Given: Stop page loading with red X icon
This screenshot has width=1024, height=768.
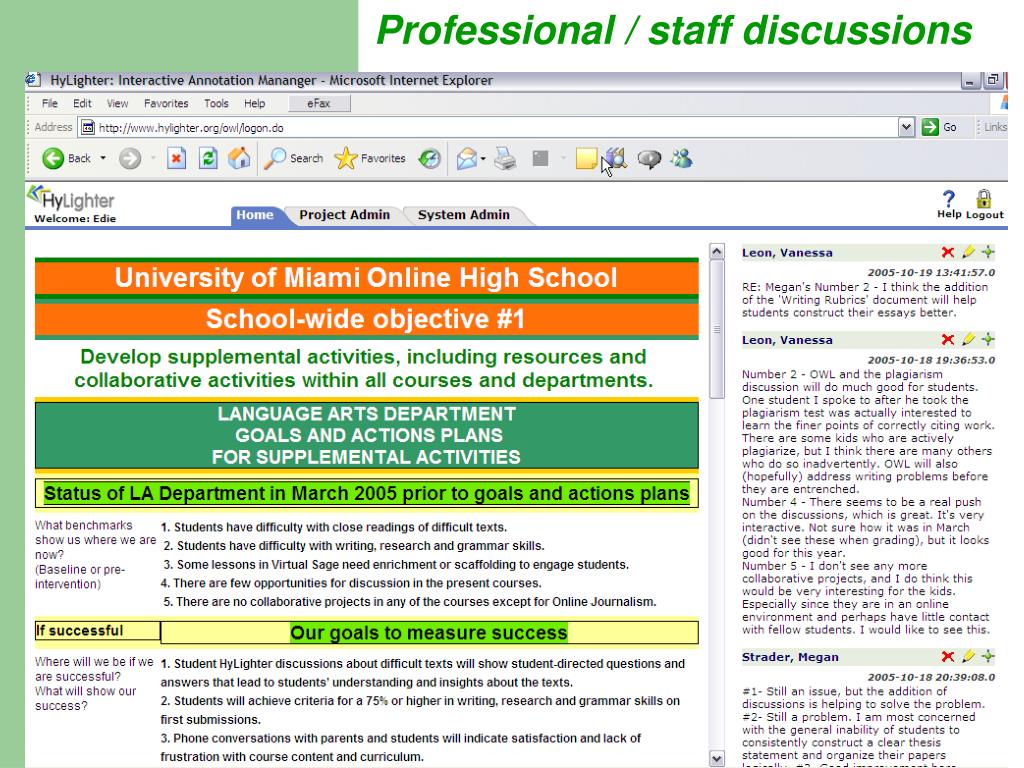Looking at the screenshot, I should point(176,158).
